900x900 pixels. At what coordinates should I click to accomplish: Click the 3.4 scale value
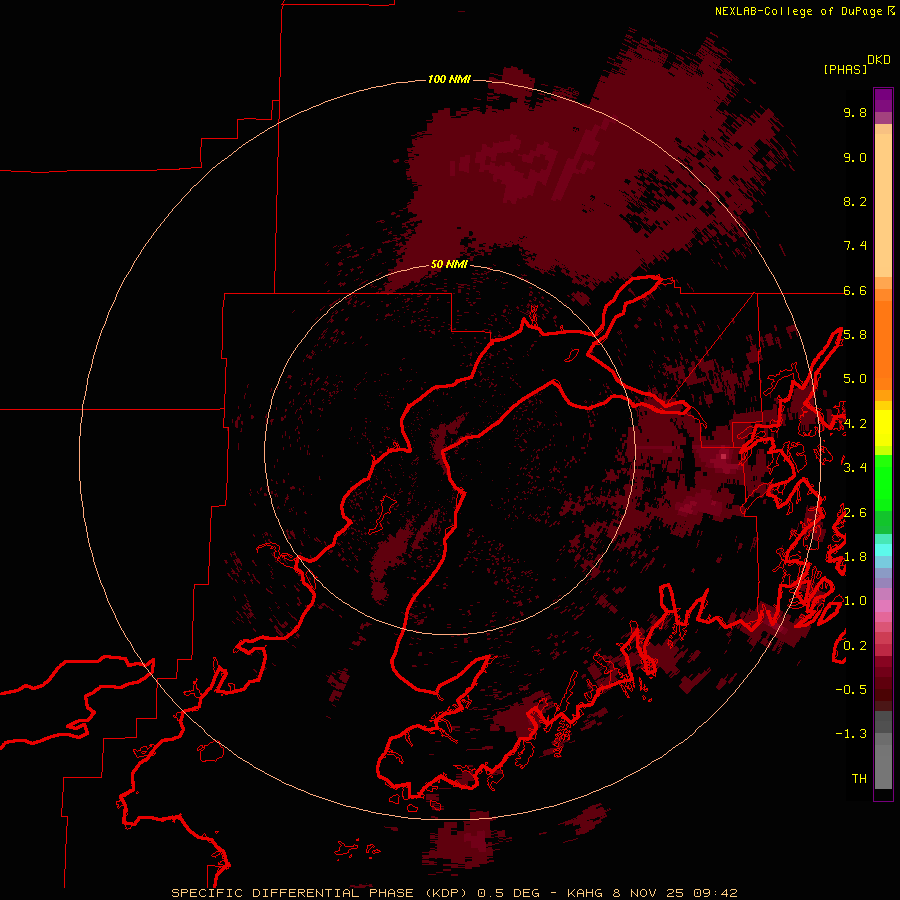tap(855, 468)
